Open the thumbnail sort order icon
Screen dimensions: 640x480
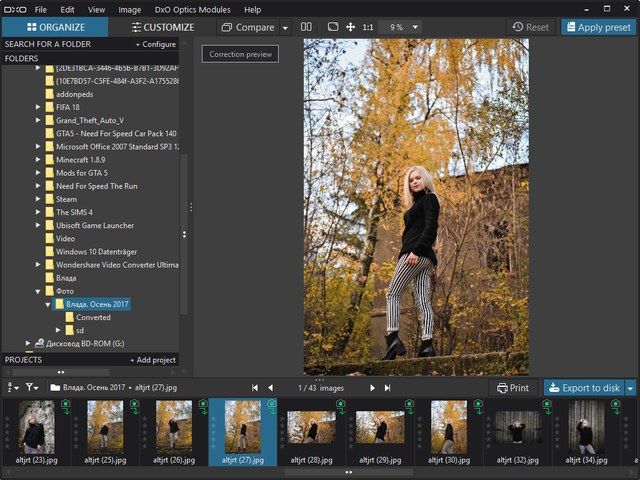[12, 387]
